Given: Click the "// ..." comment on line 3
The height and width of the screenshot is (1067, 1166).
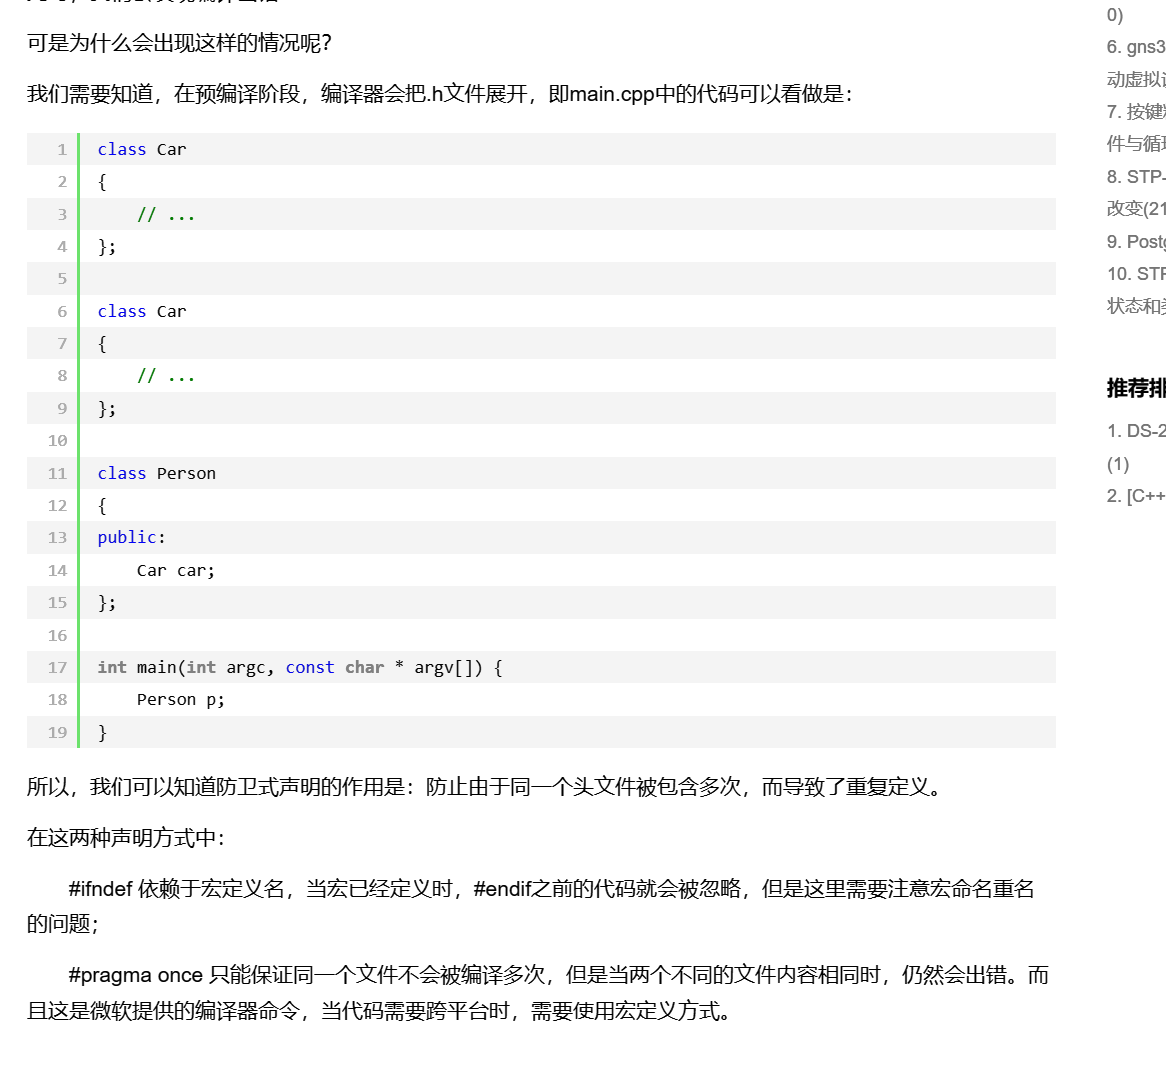Looking at the screenshot, I should click(x=166, y=214).
